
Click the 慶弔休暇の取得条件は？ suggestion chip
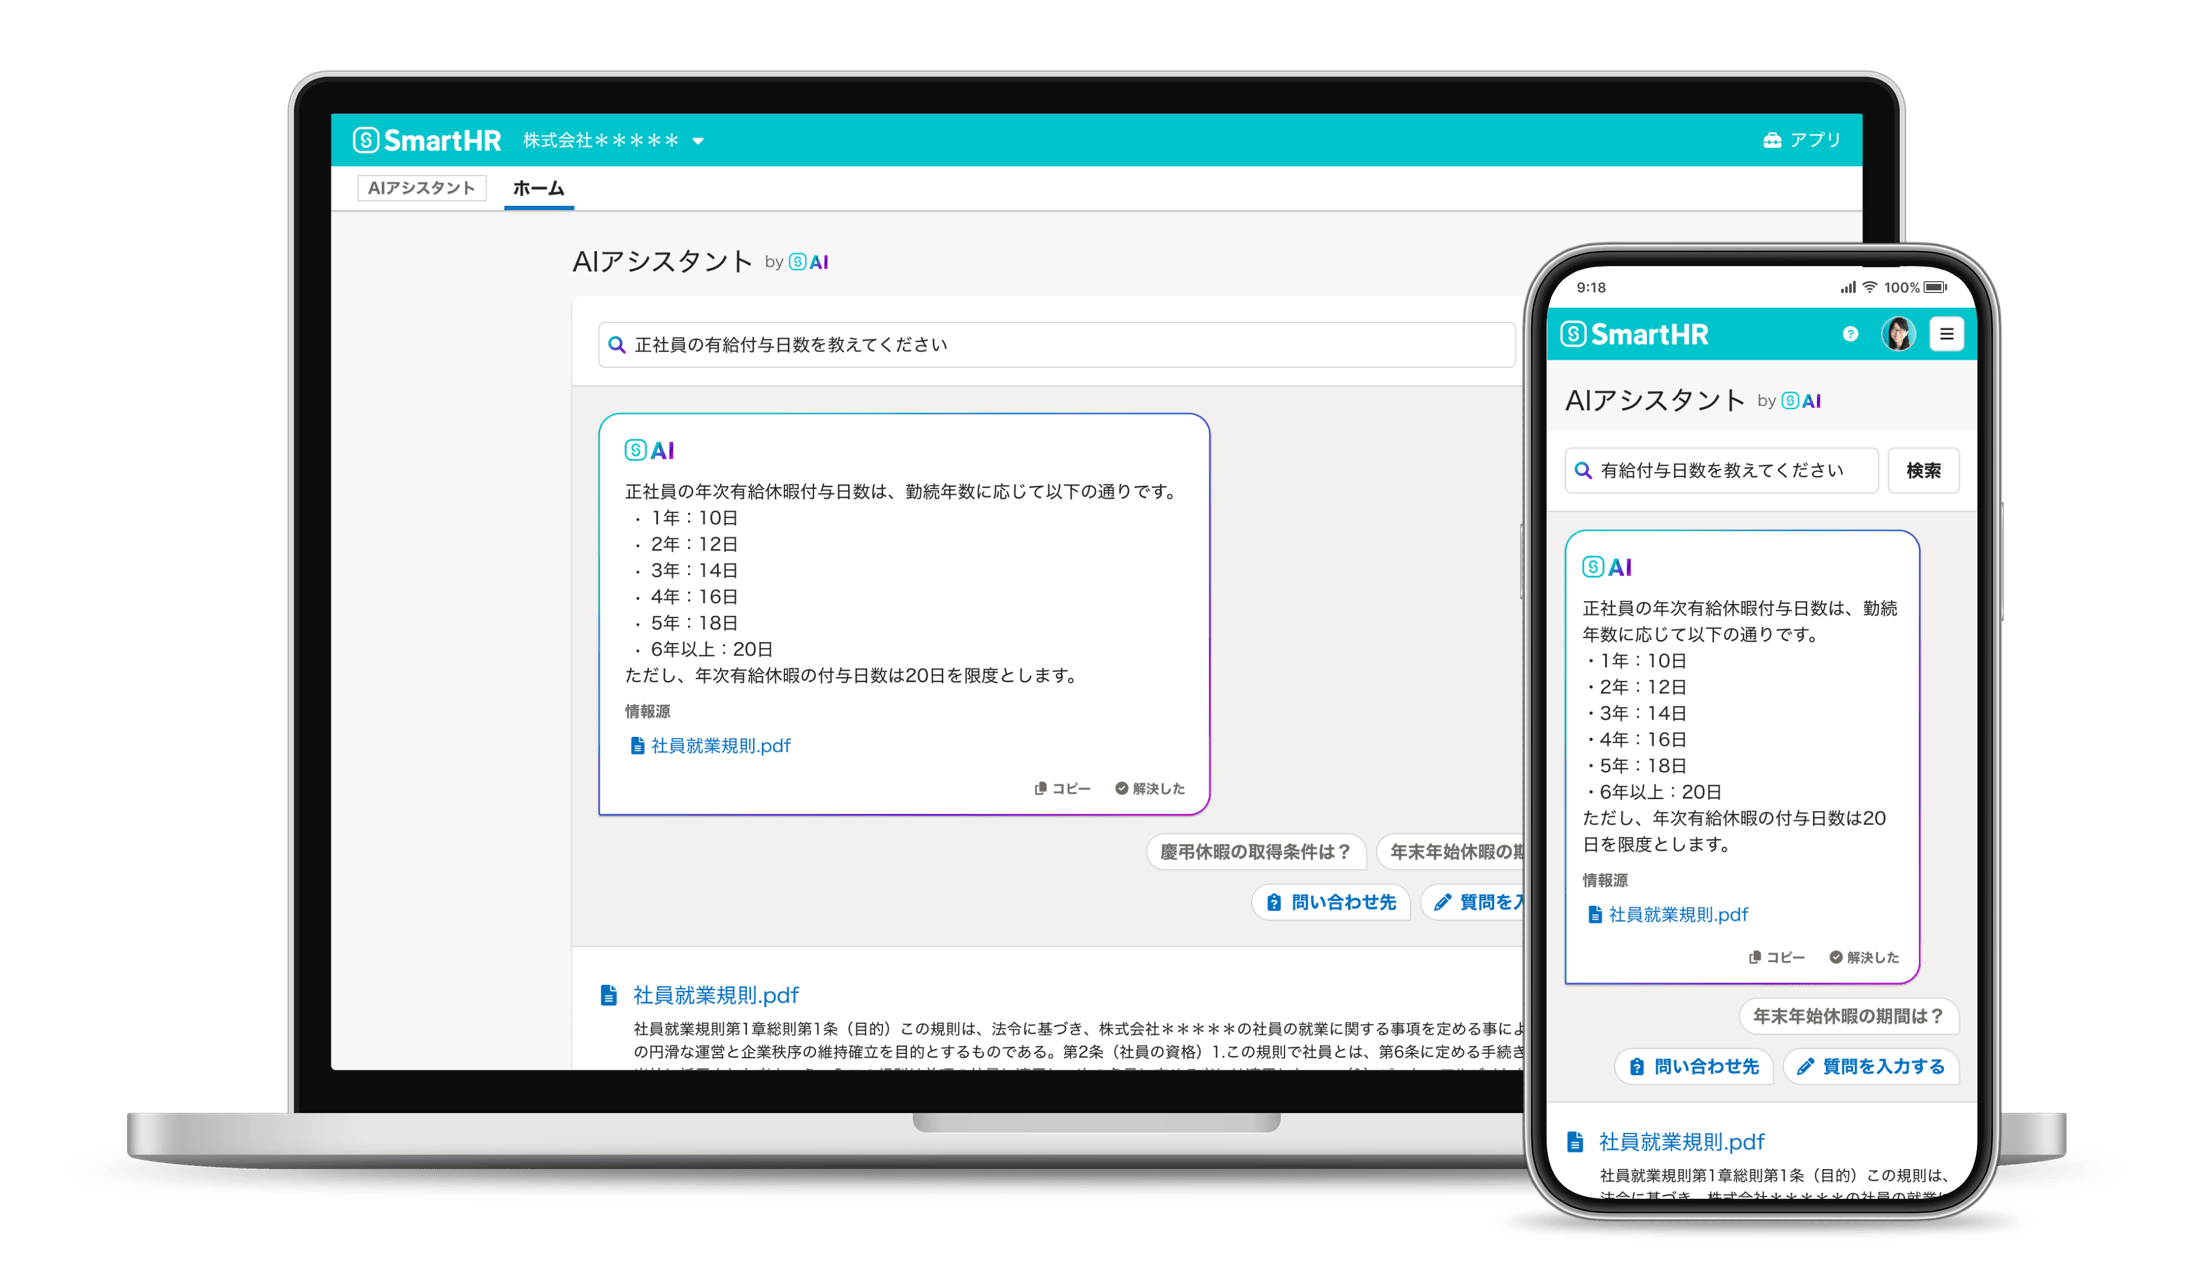coord(1257,852)
